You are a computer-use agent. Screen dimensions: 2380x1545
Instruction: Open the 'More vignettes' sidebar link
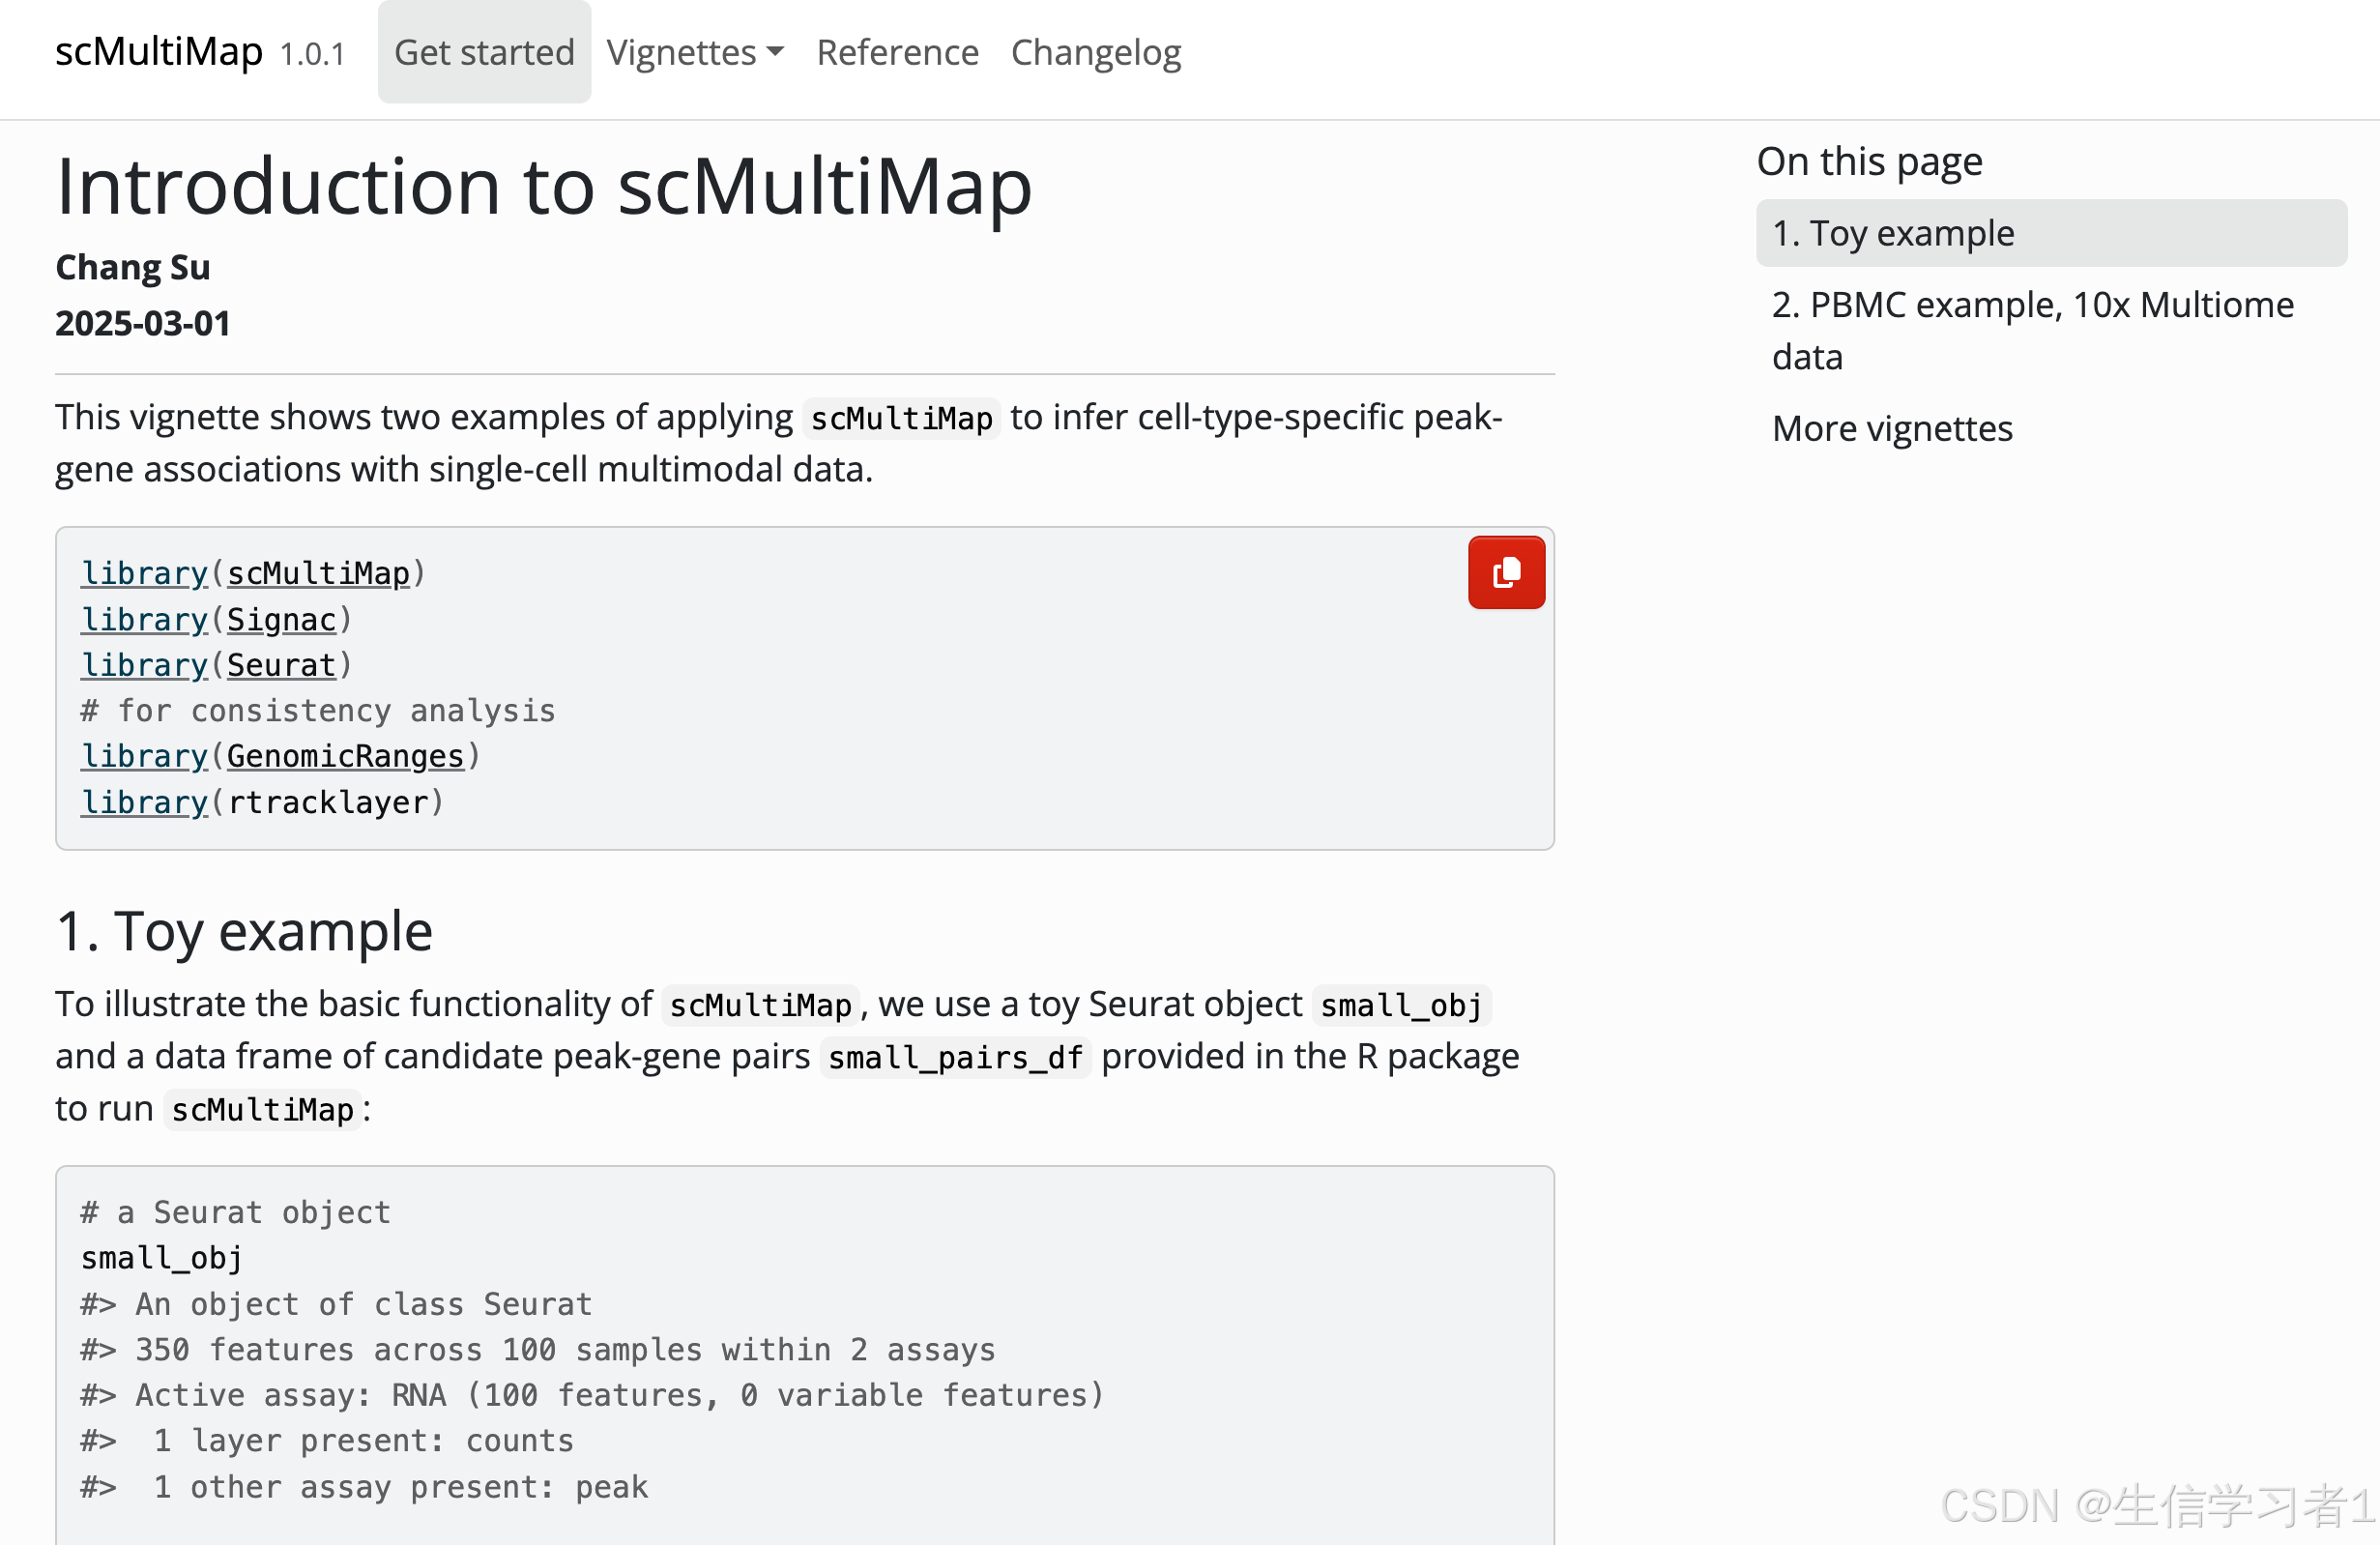tap(1892, 428)
